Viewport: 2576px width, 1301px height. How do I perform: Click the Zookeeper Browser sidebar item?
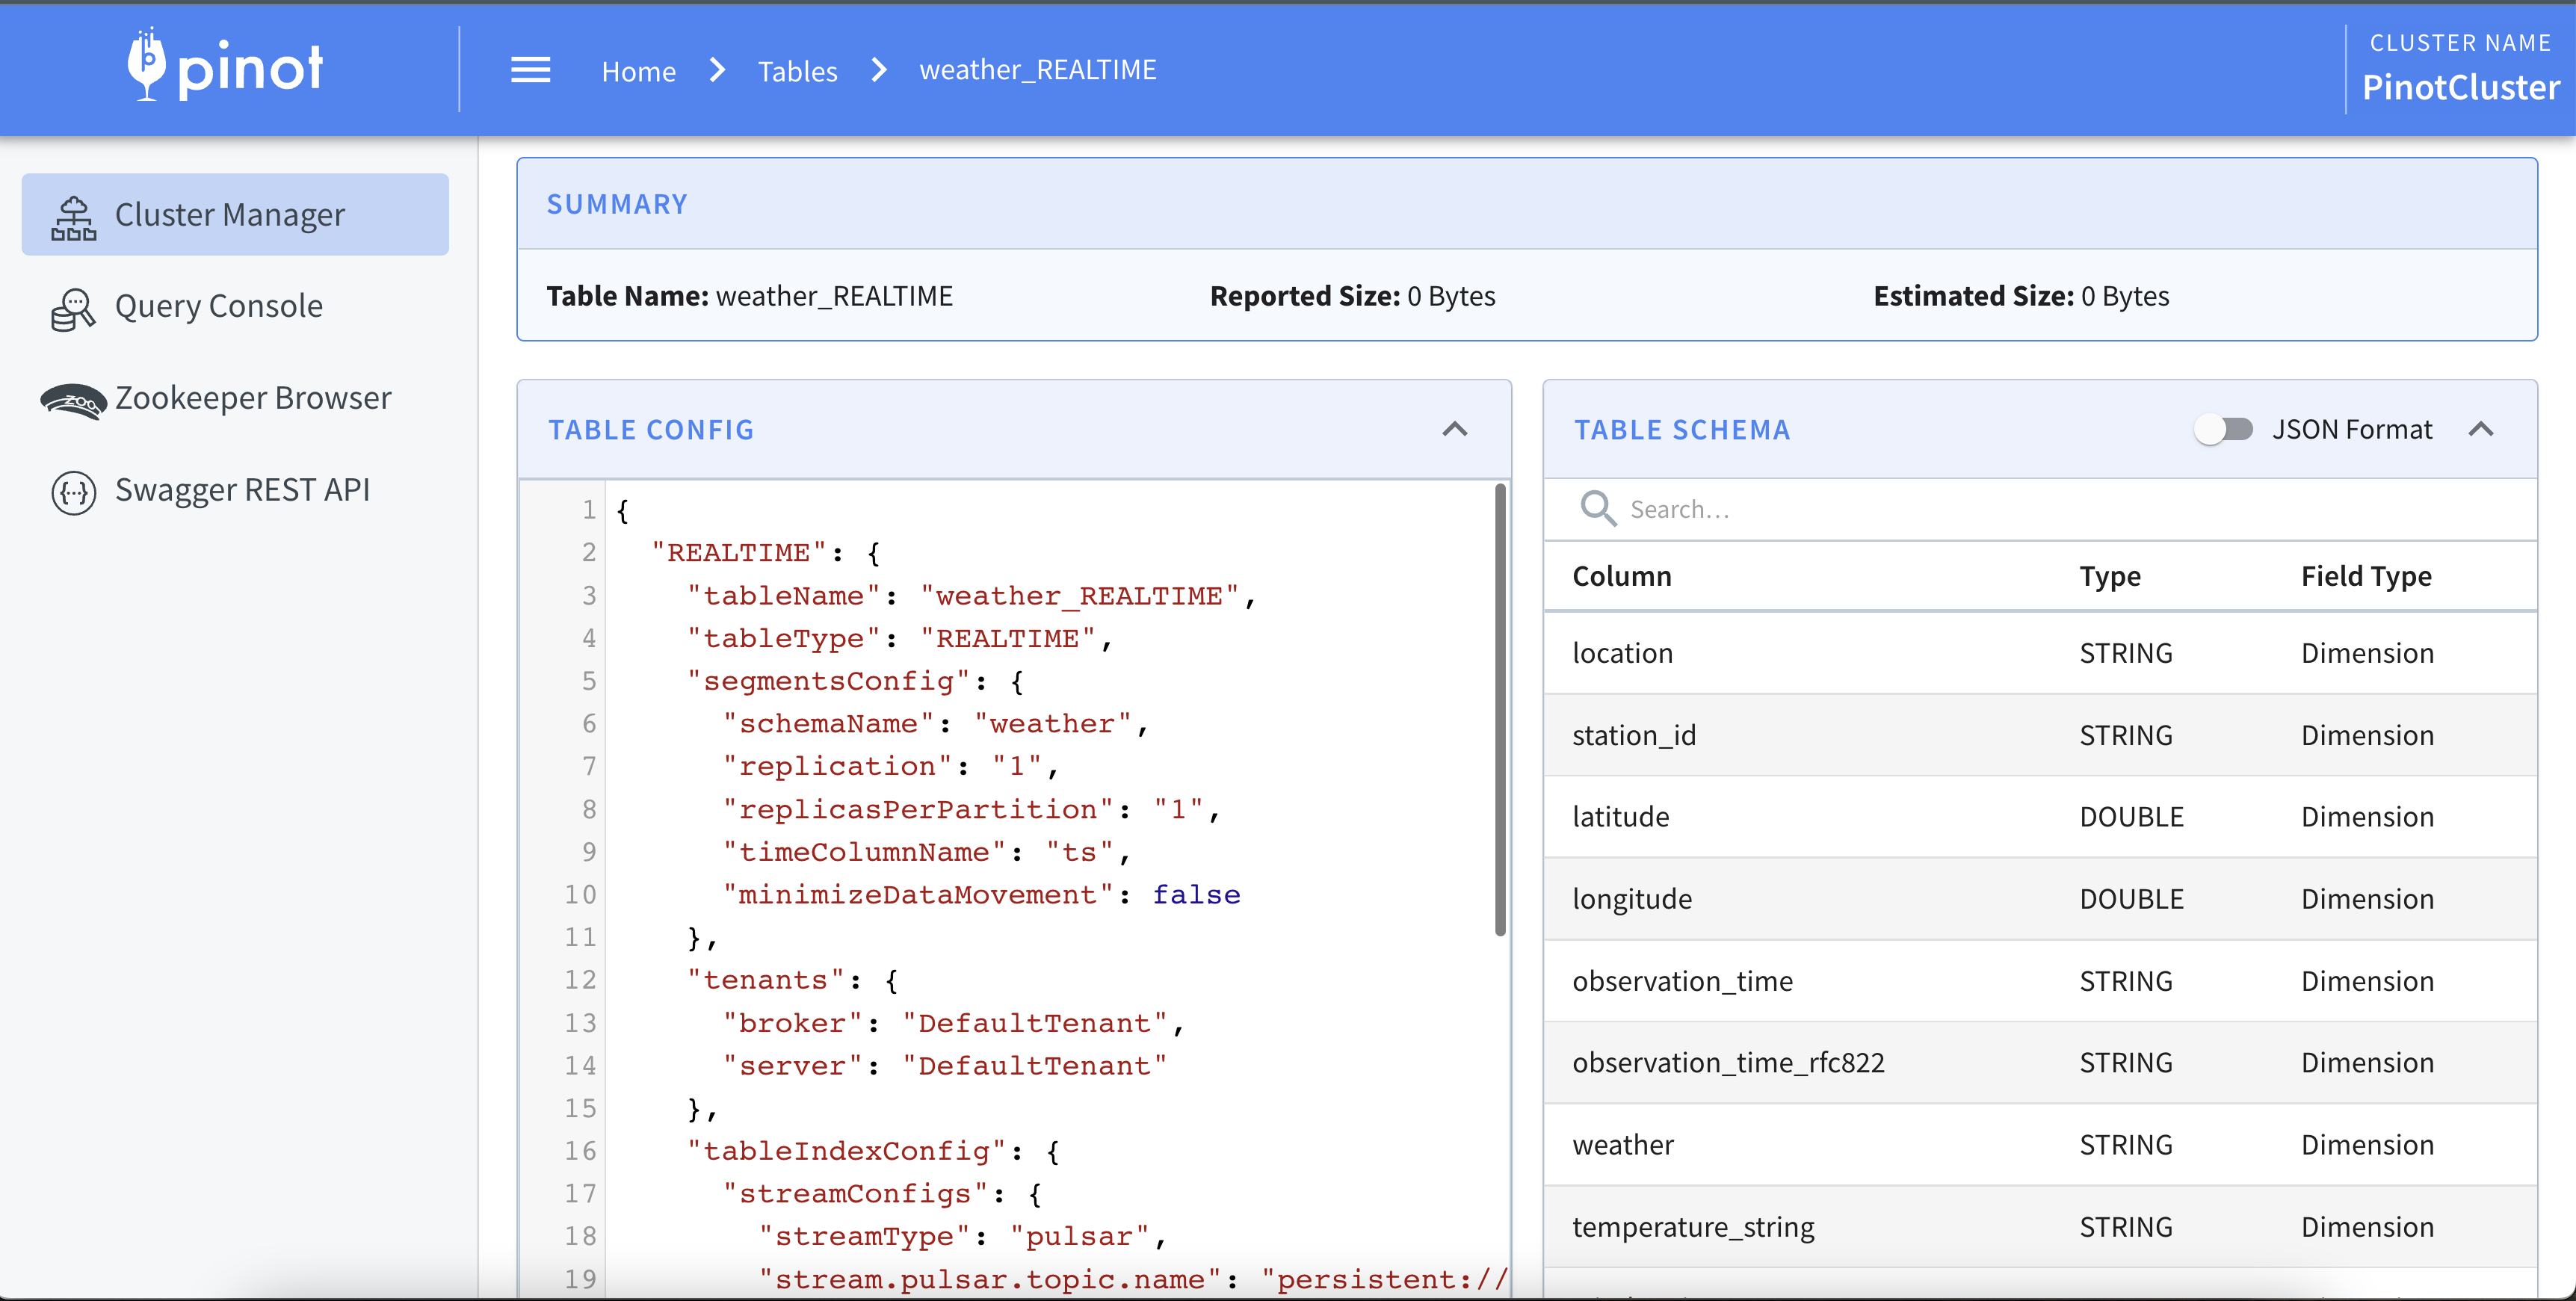253,398
